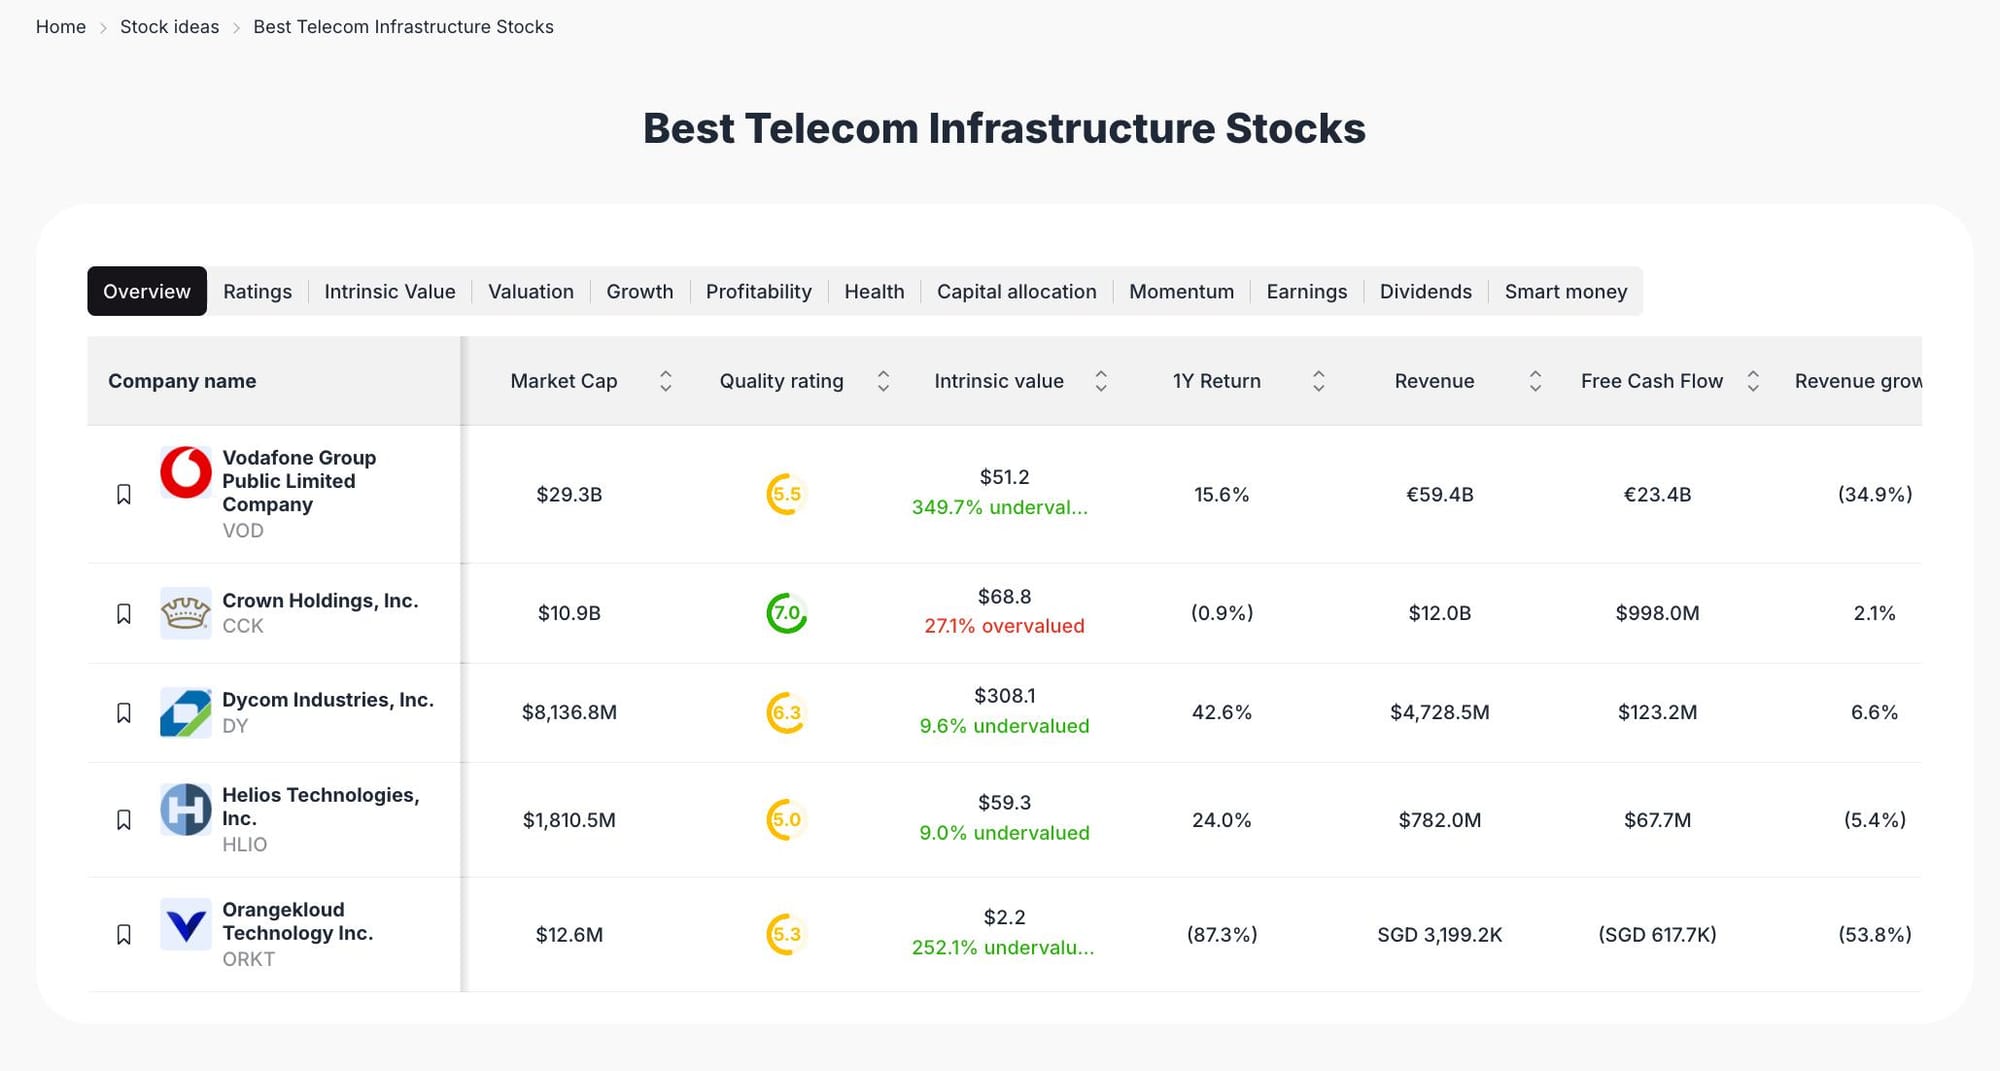
Task: Open Dycom Industries, Inc. company link
Action: coord(327,700)
